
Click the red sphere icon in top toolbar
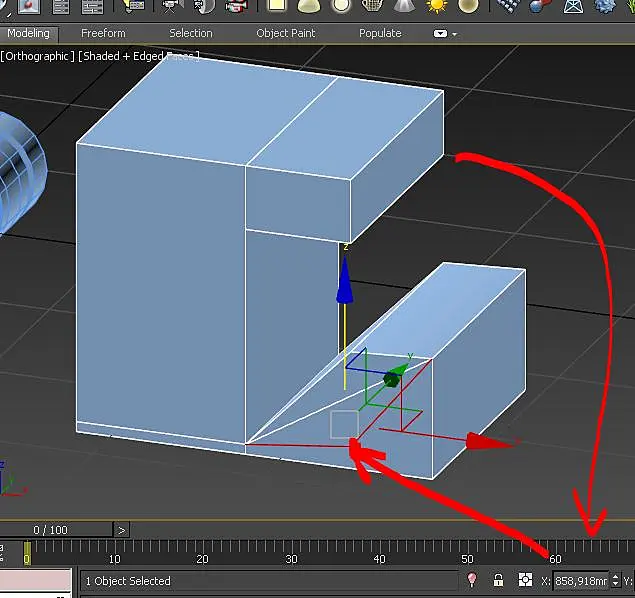coord(29,6)
